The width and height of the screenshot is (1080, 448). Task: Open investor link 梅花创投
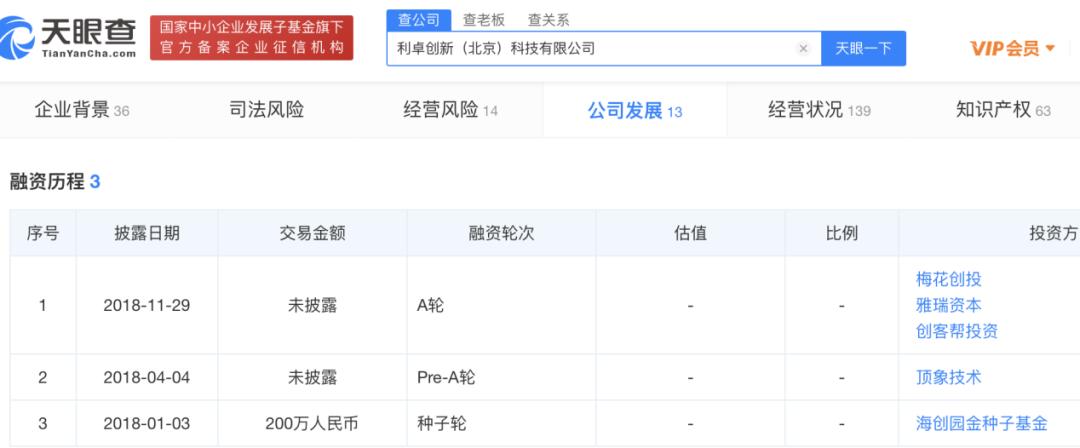coord(948,279)
